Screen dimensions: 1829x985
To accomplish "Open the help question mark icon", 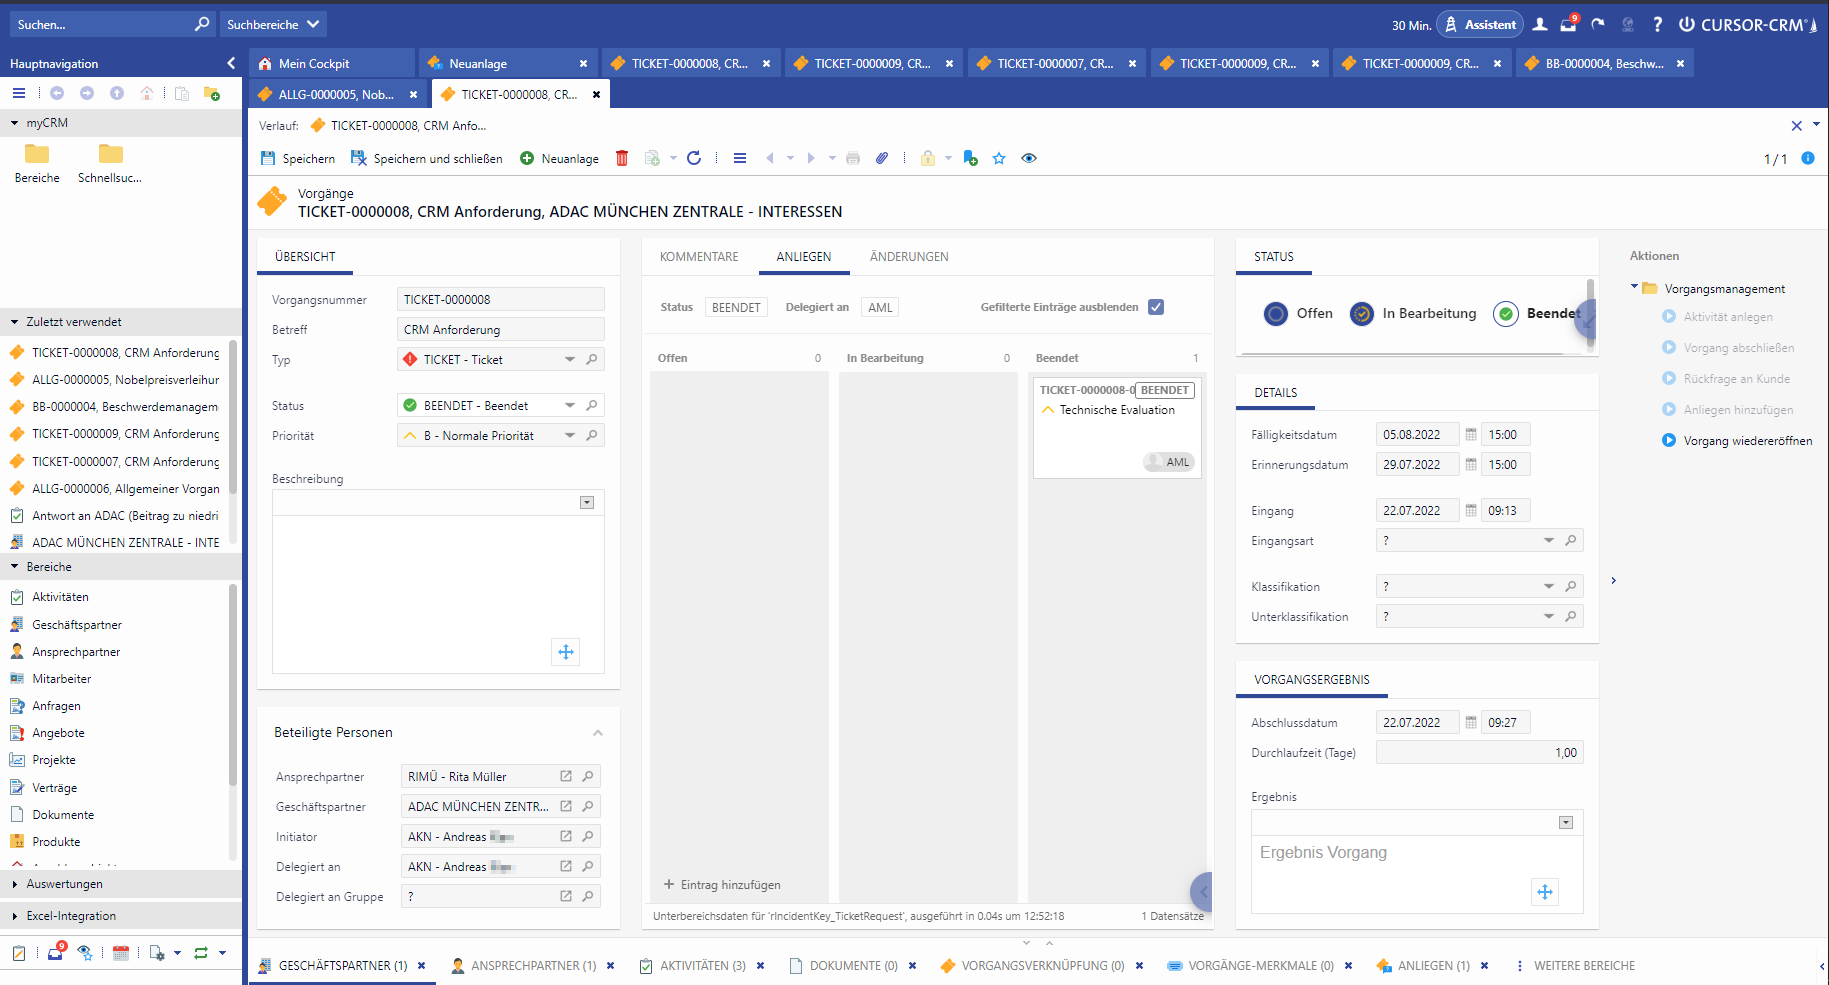I will point(1657,25).
